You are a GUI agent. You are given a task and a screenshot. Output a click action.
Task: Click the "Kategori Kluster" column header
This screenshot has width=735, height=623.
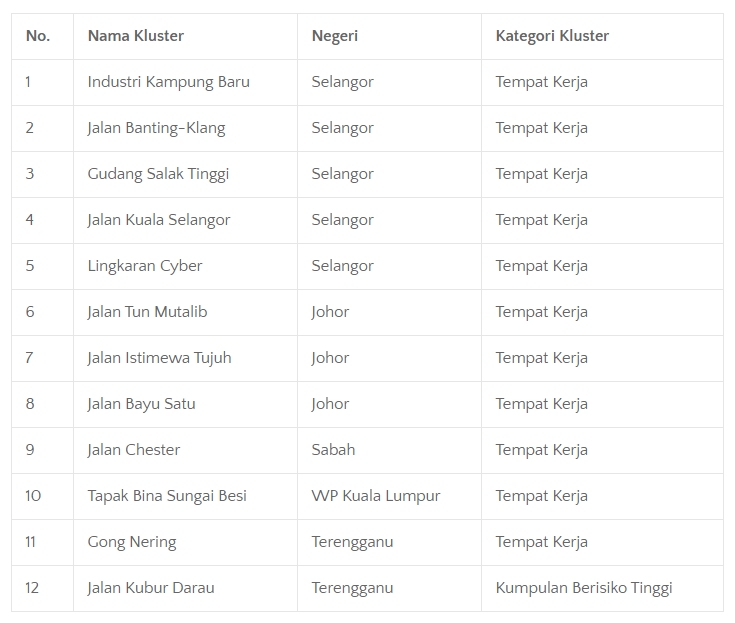tap(552, 36)
